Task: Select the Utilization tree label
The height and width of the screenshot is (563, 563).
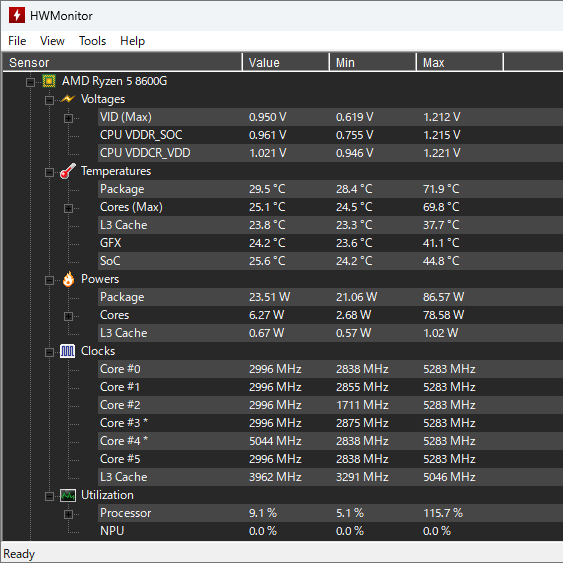Action: (107, 495)
